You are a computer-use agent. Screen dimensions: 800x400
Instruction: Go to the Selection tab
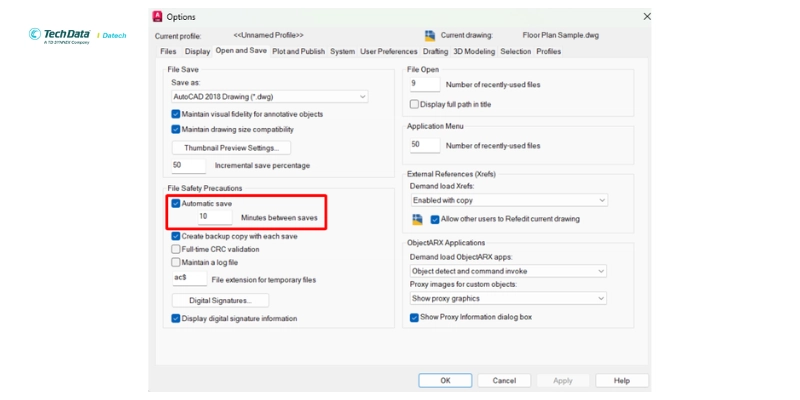515,52
